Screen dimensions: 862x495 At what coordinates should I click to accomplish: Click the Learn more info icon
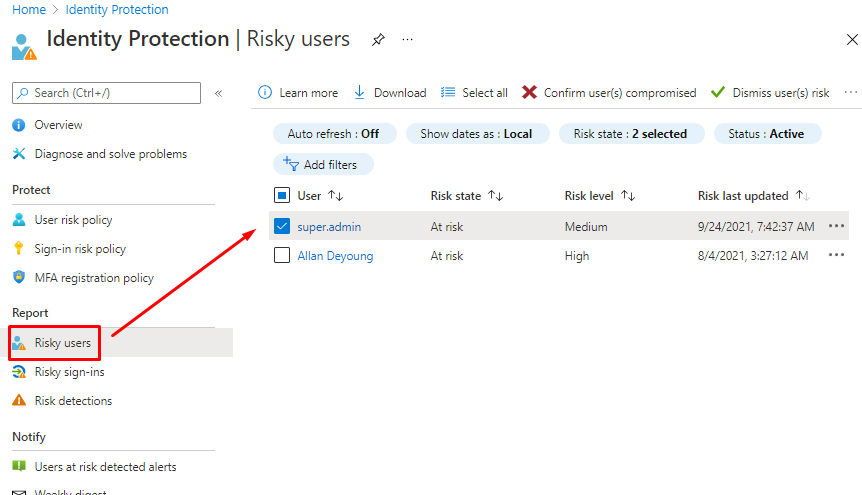265,93
